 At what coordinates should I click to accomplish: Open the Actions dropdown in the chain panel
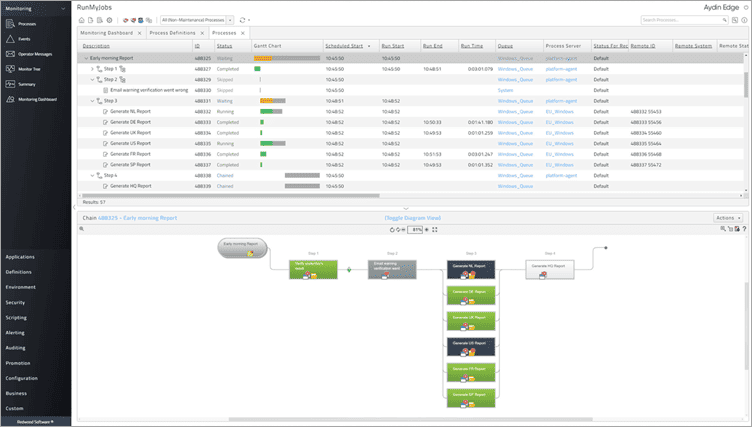pyautogui.click(x=726, y=217)
